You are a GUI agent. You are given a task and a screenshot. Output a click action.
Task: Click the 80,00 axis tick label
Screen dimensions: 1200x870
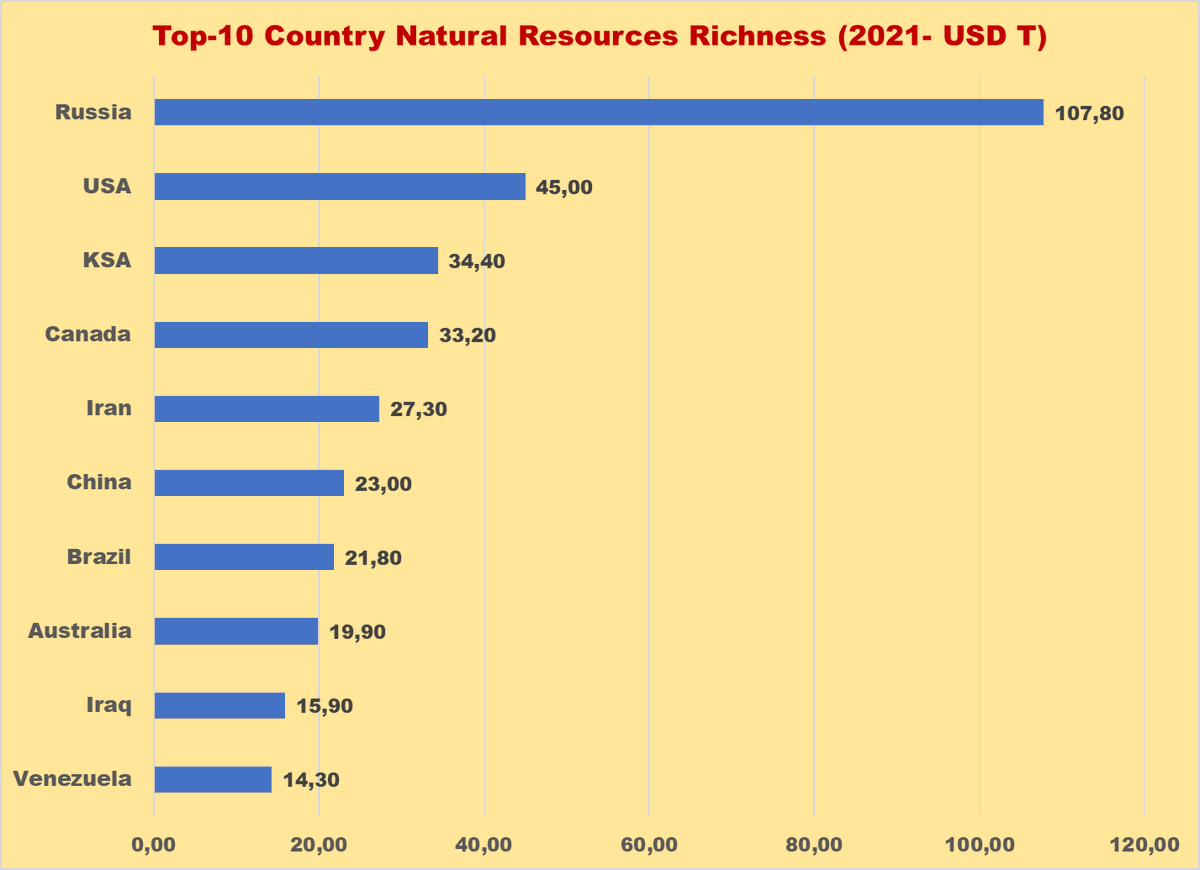point(814,845)
